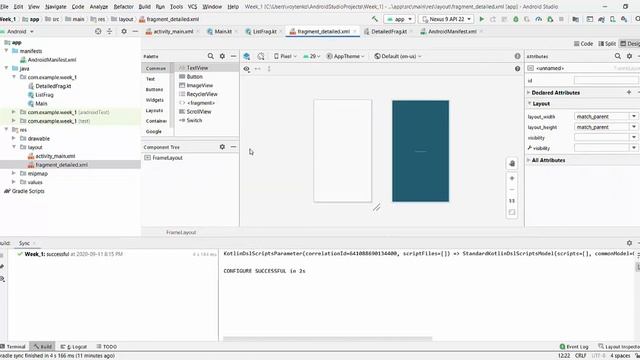Search attributes with magnifier icon
This screenshot has height=360, width=640.
click(618, 56)
